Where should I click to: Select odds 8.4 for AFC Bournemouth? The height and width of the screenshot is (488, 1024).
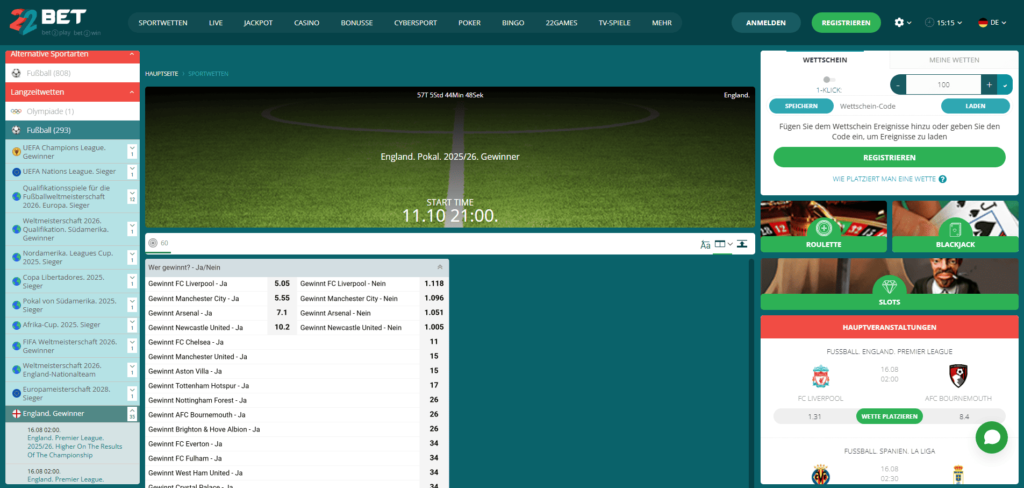click(965, 416)
